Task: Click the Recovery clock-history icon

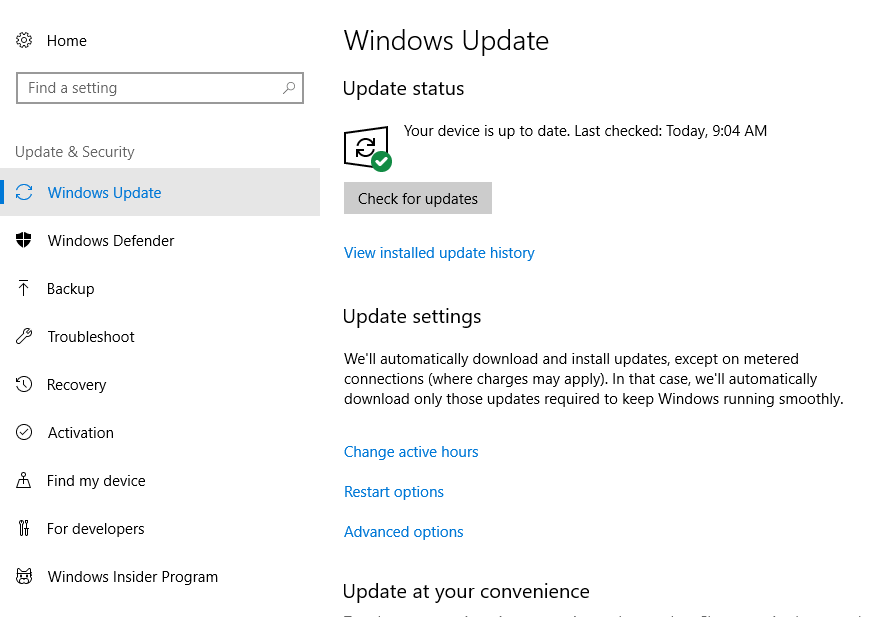Action: click(x=24, y=385)
